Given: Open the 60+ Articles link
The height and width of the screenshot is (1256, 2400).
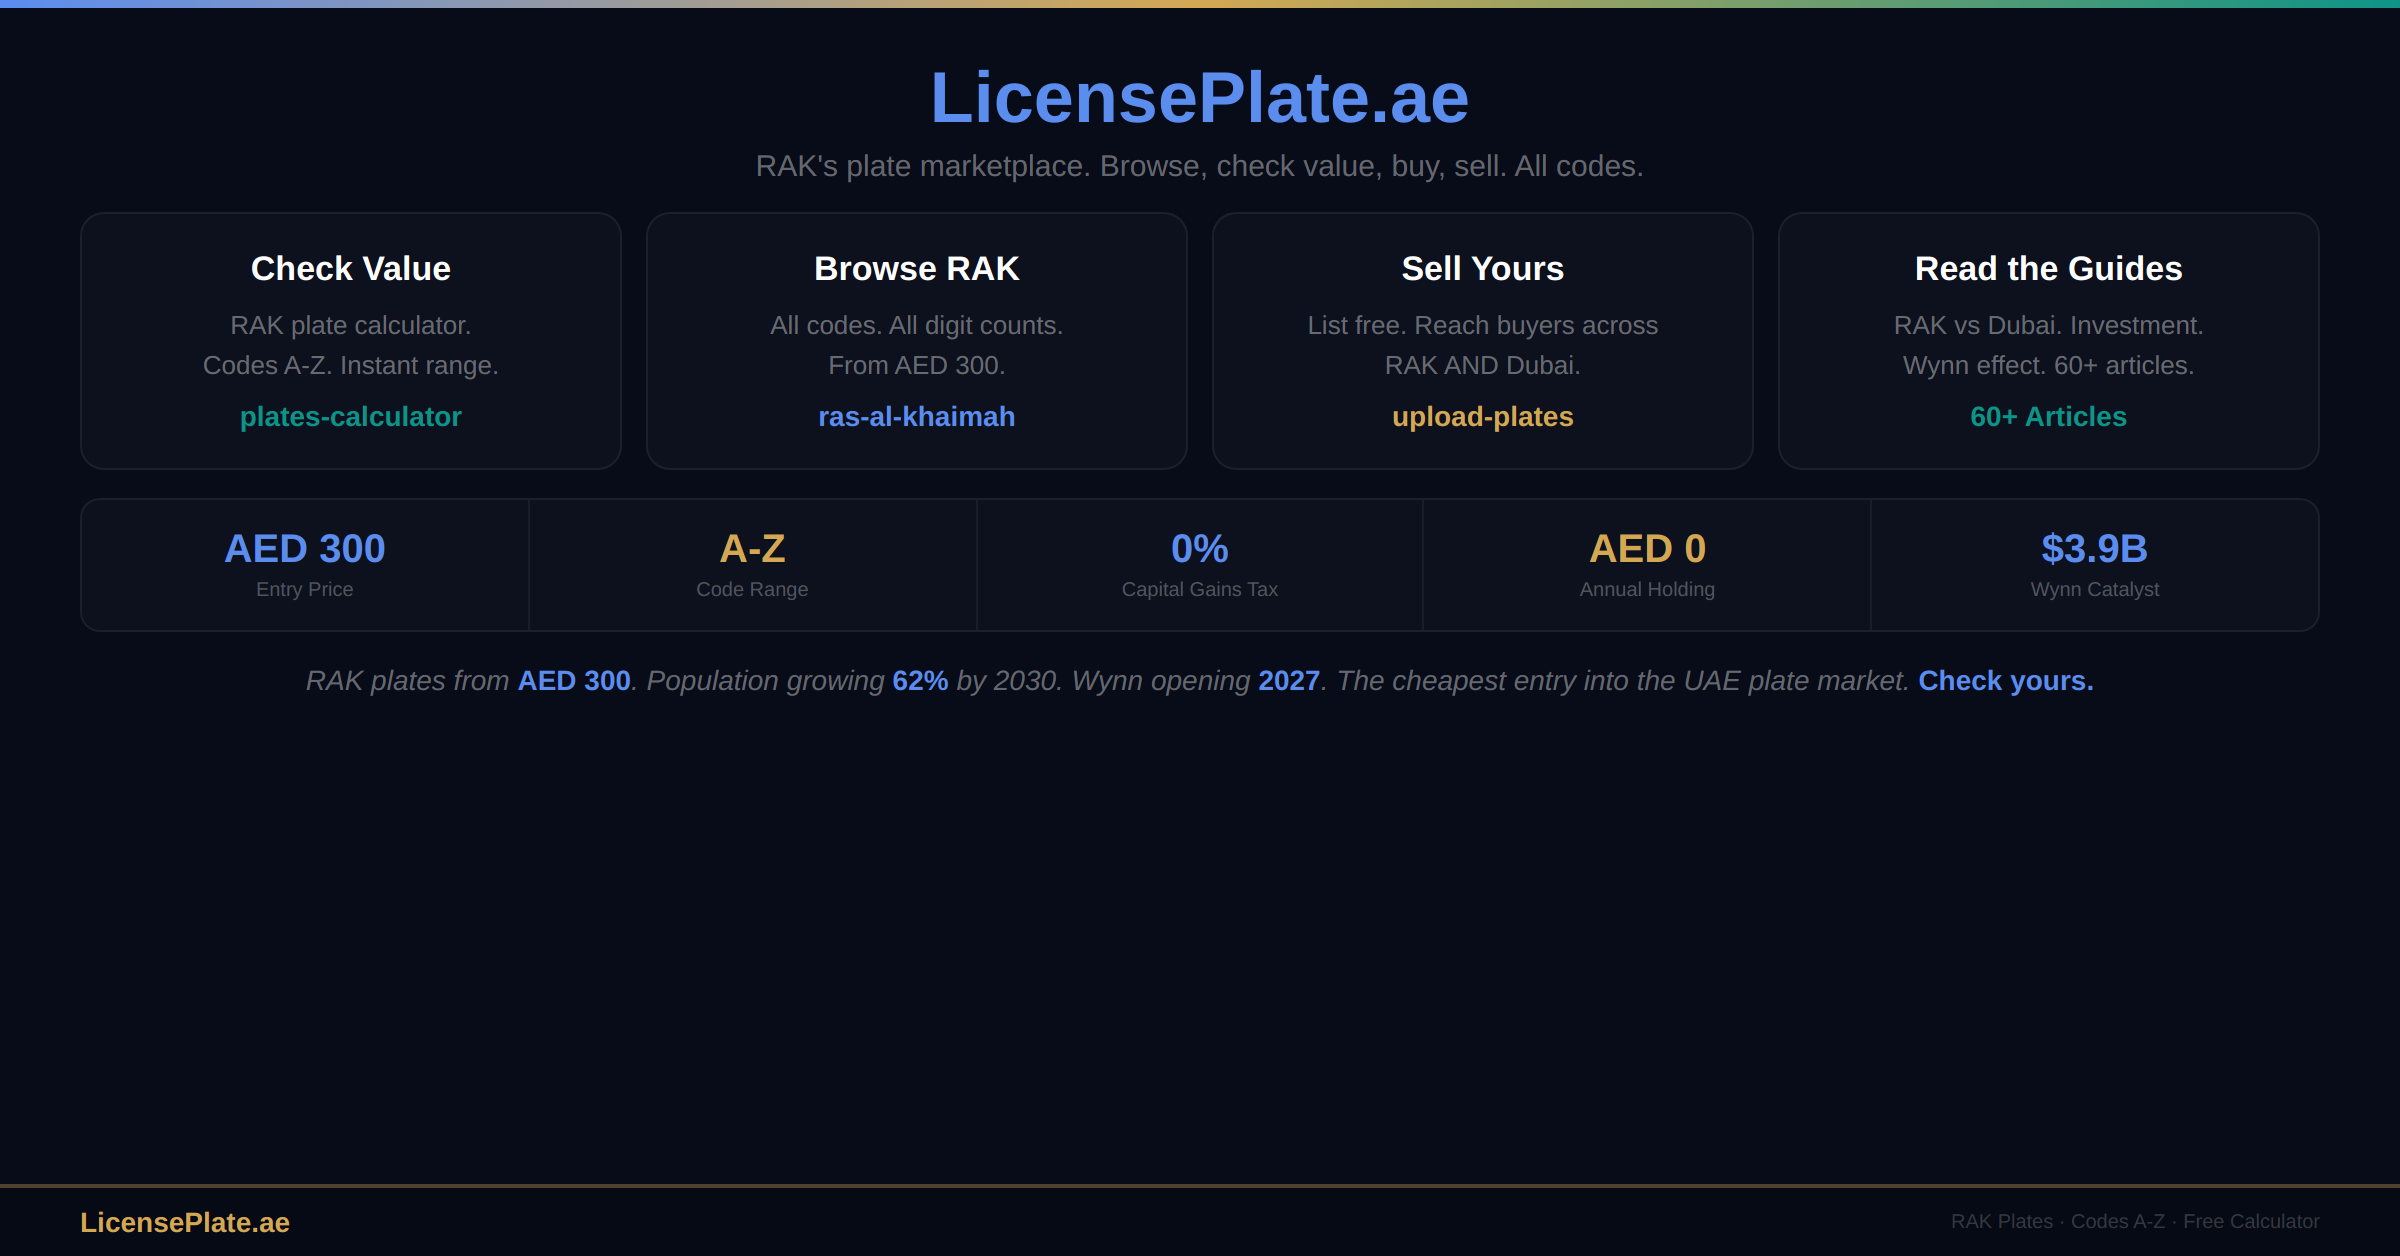Looking at the screenshot, I should pyautogui.click(x=2048, y=417).
